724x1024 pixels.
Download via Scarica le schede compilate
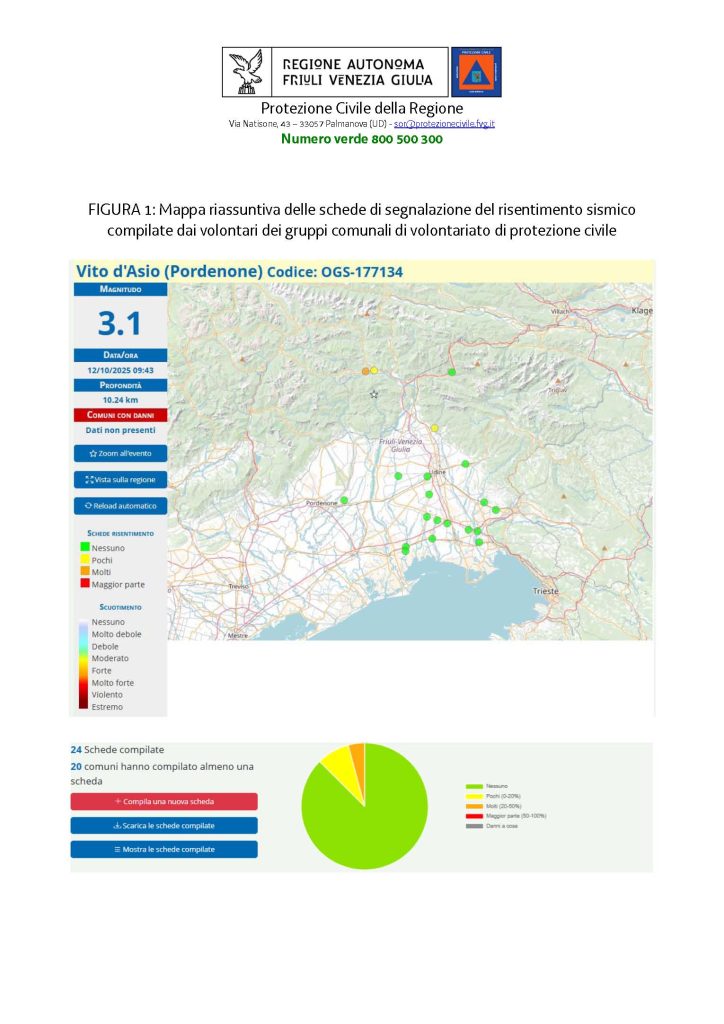[164, 825]
